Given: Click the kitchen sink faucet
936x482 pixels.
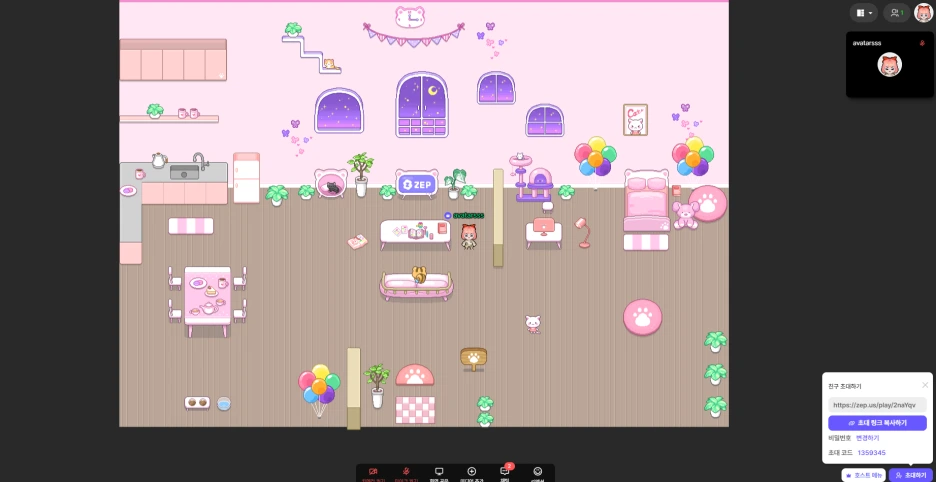Looking at the screenshot, I should (x=199, y=160).
